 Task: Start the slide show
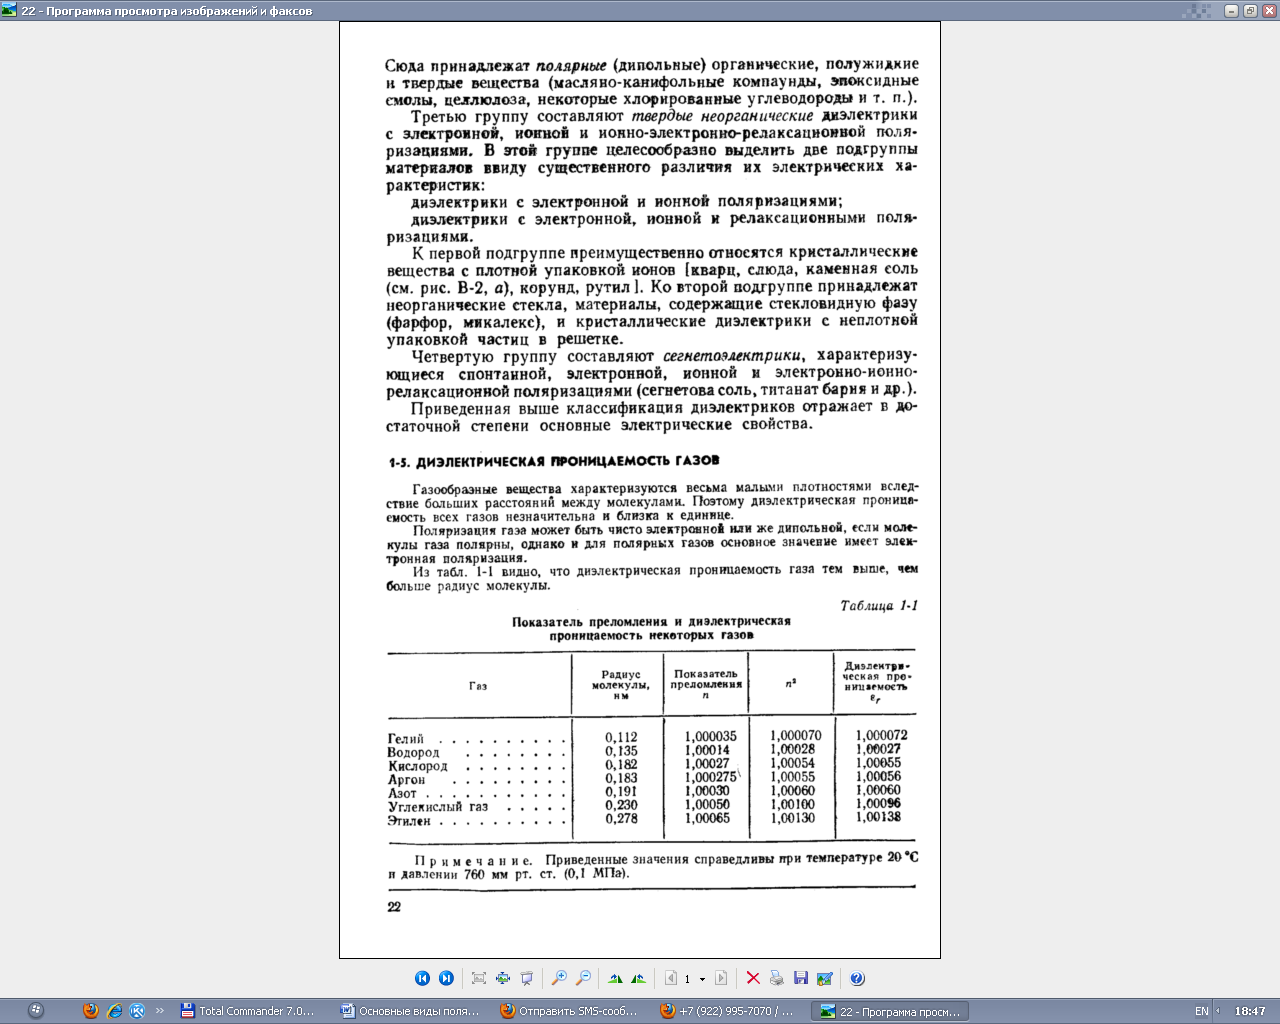[x=527, y=978]
